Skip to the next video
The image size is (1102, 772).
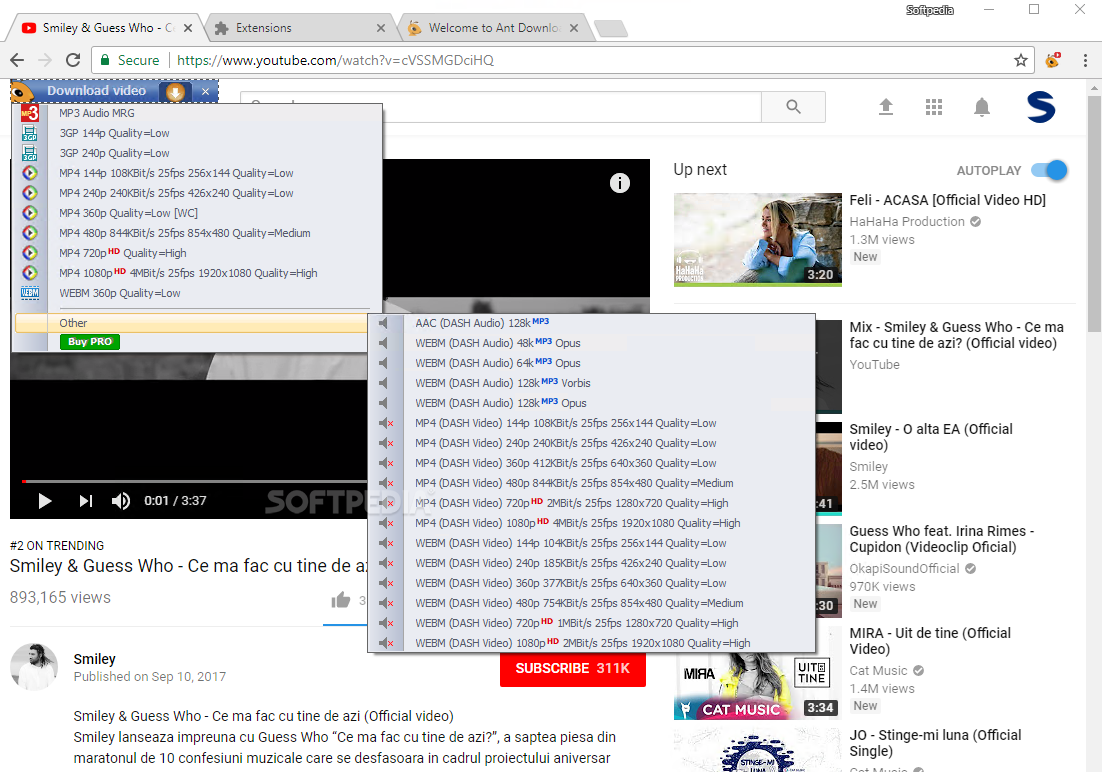86,501
